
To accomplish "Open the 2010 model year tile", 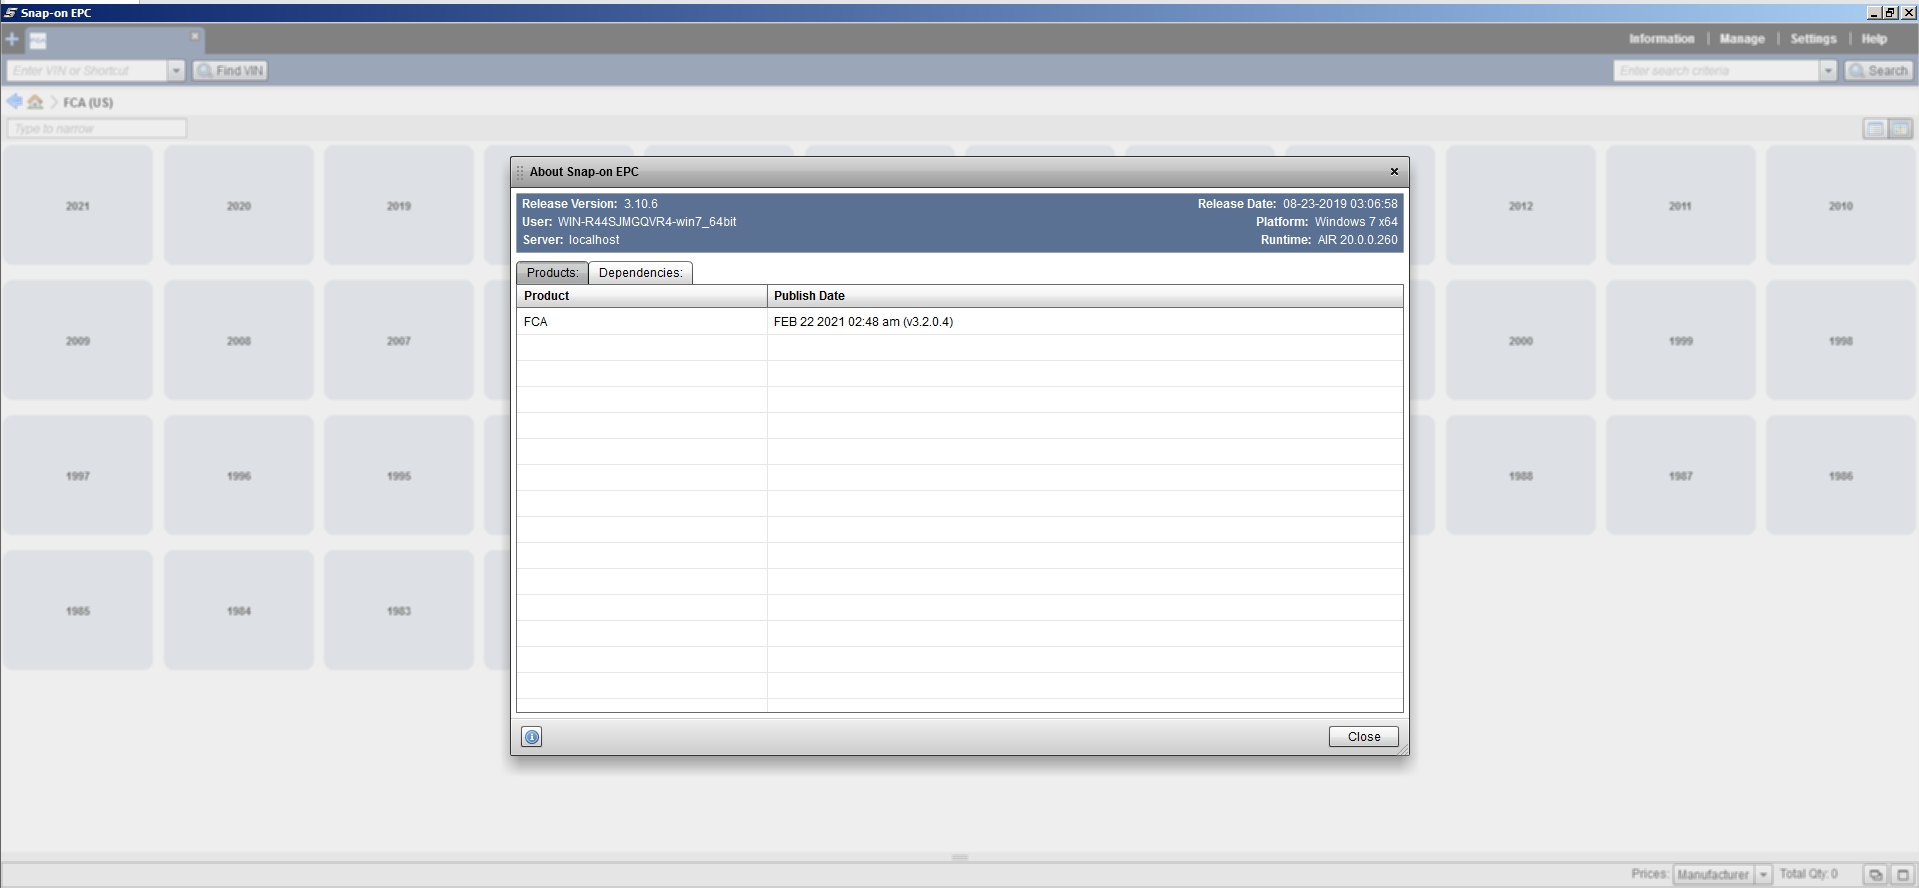I will click(x=1841, y=205).
